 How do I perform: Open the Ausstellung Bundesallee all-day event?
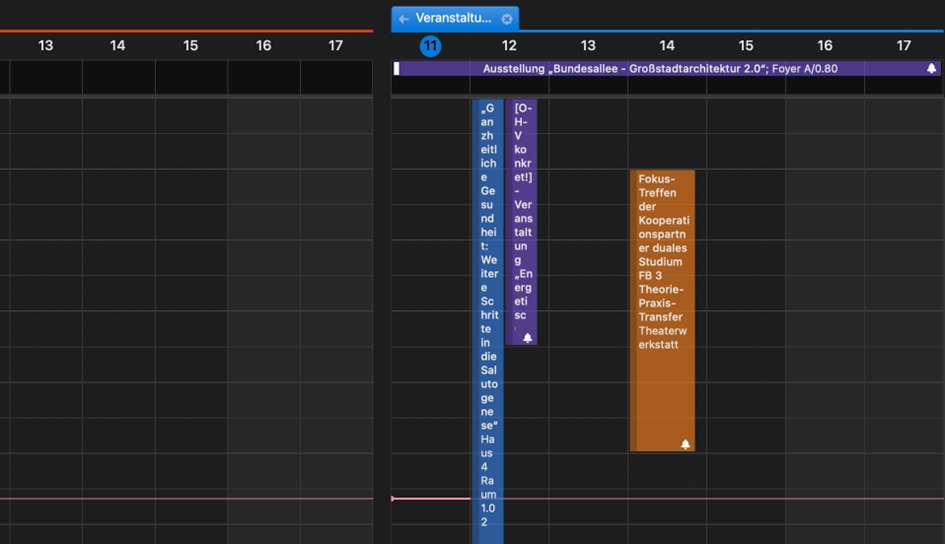[x=660, y=69]
